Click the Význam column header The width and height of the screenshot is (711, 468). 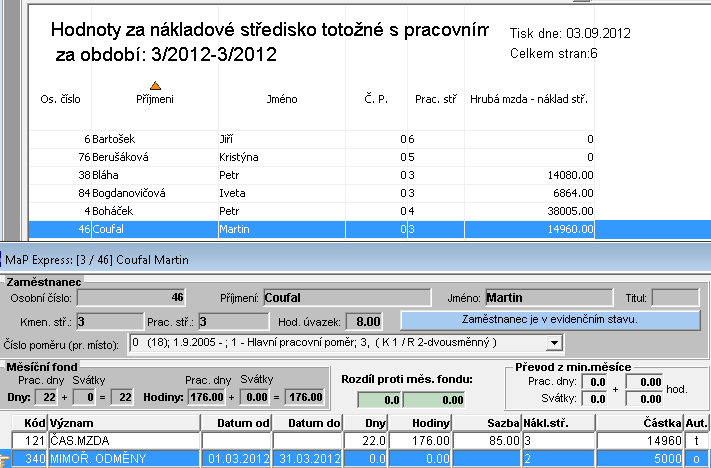(124, 423)
